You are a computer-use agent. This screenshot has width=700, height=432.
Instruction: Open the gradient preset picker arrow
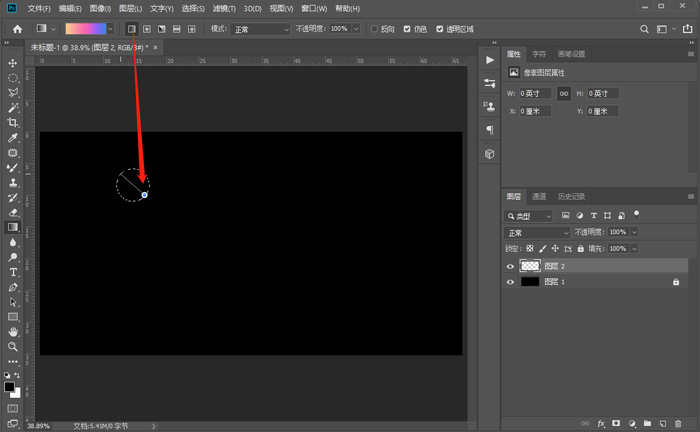tap(110, 29)
